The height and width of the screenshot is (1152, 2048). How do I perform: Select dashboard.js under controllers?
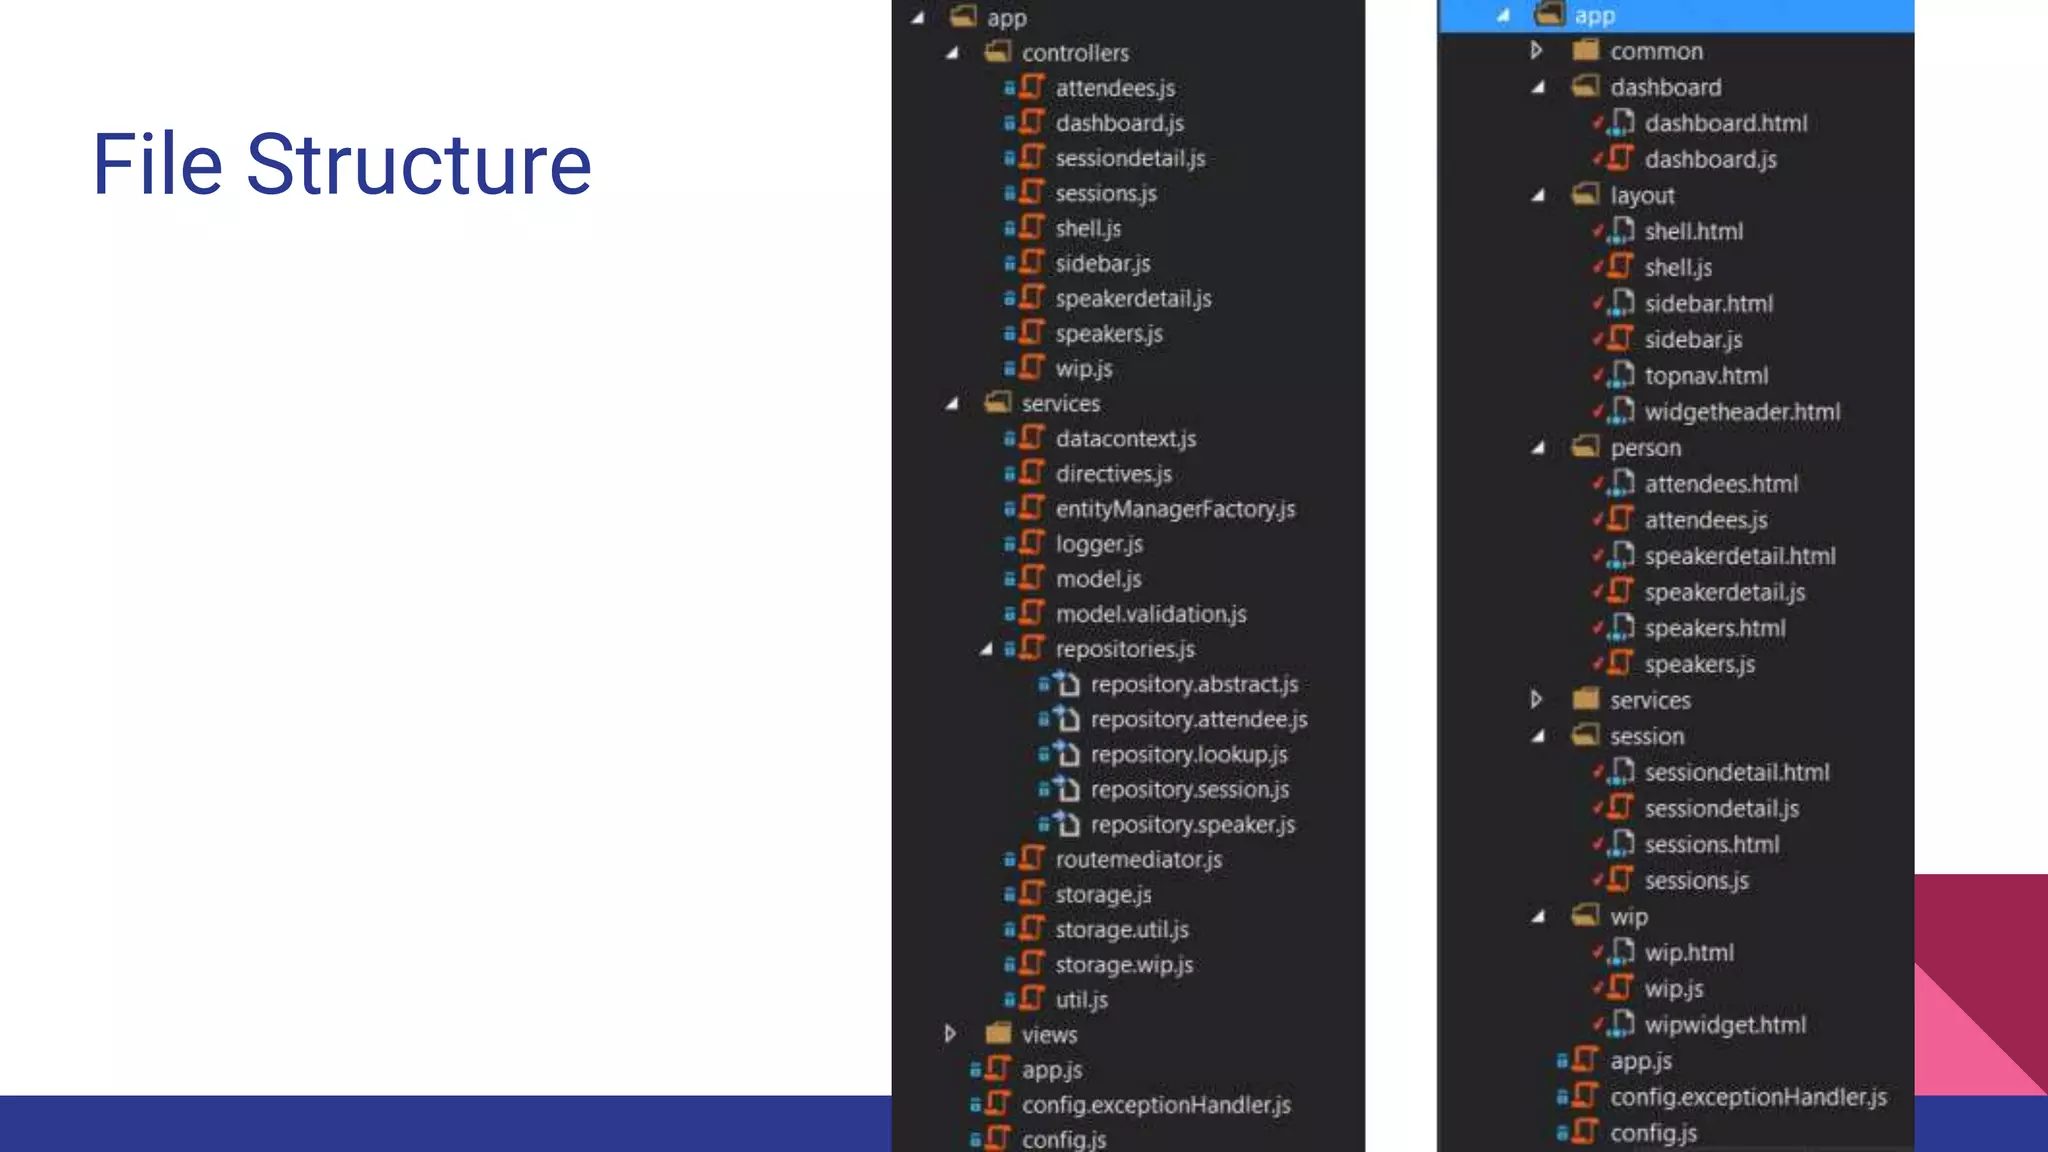click(x=1119, y=123)
